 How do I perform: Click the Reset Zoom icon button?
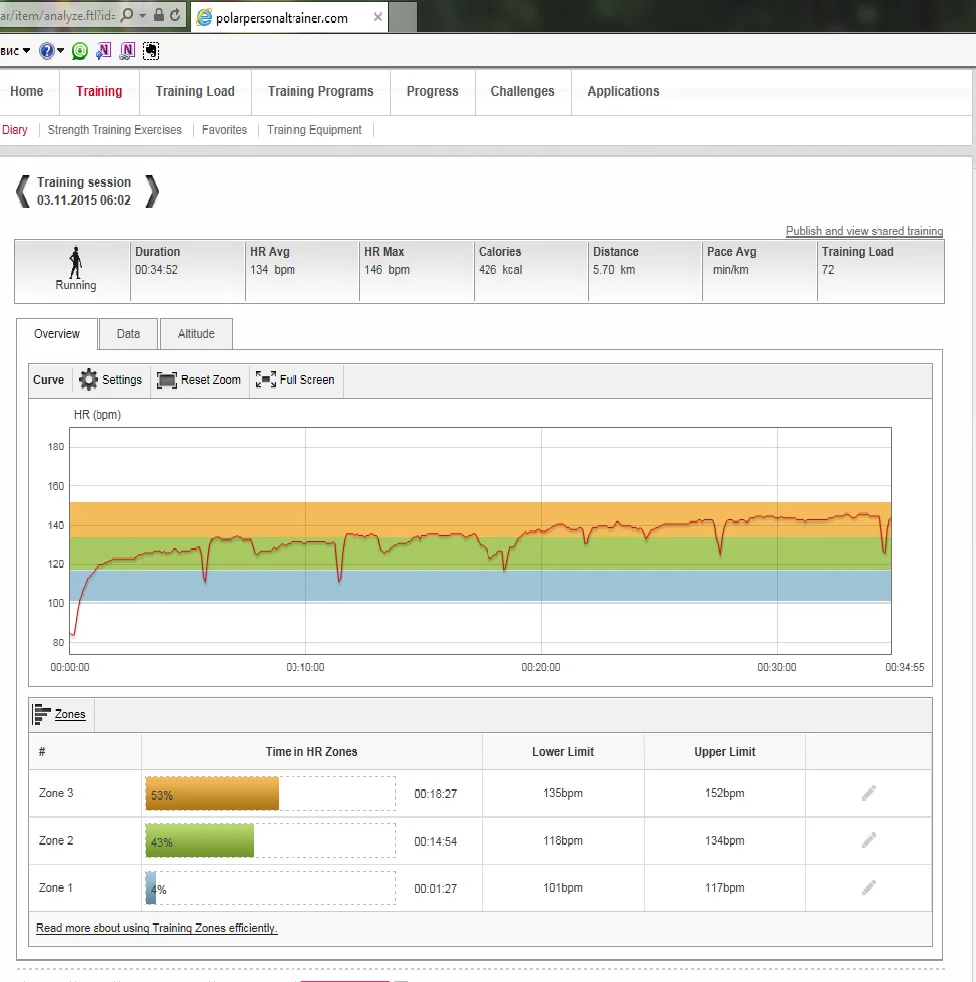pyautogui.click(x=167, y=380)
